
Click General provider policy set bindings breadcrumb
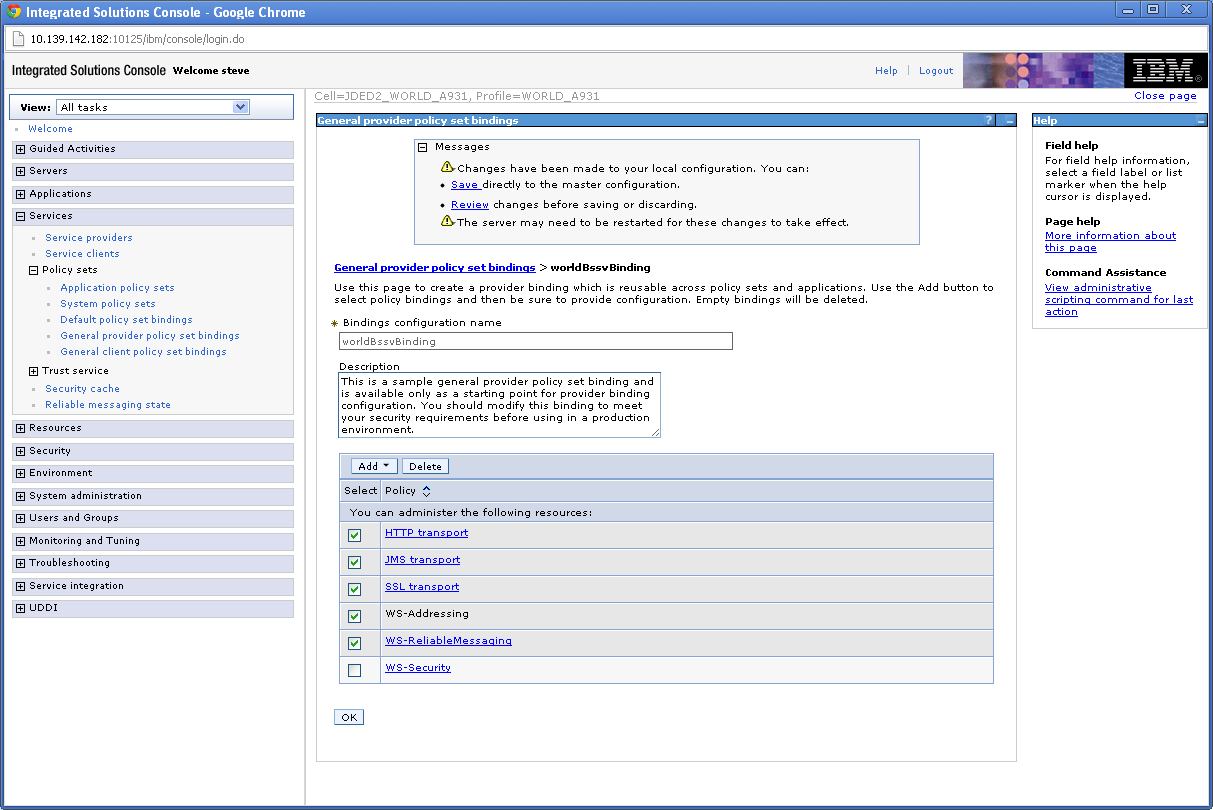pyautogui.click(x=435, y=268)
